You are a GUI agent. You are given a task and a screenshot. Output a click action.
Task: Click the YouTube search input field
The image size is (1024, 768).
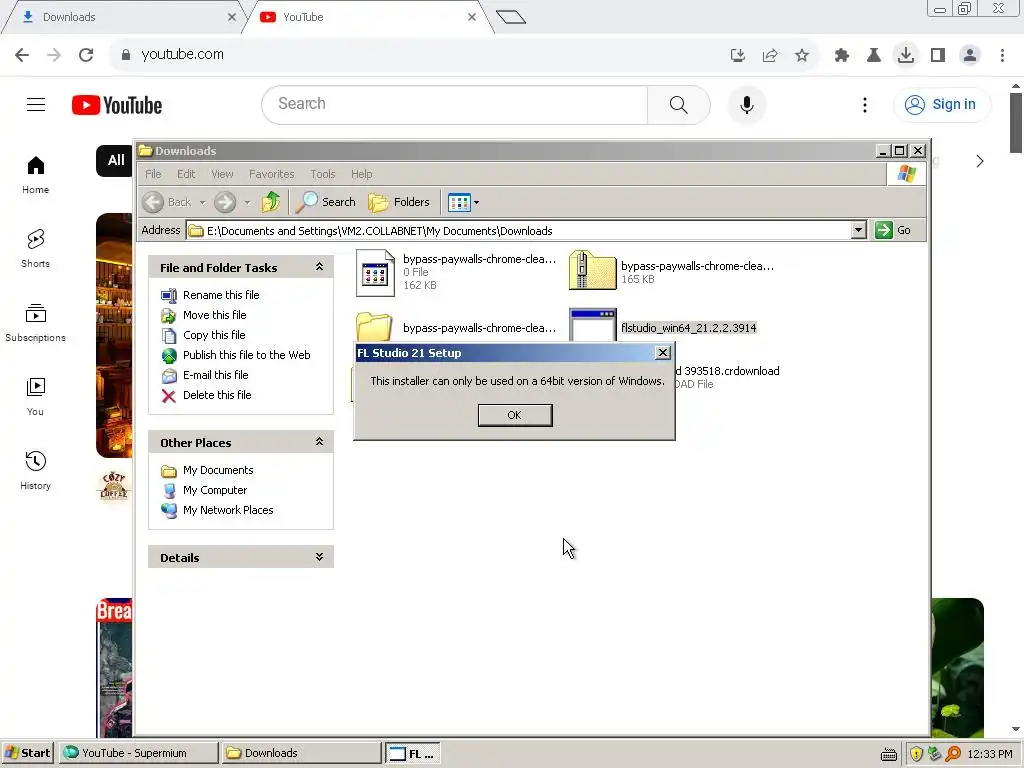[455, 104]
